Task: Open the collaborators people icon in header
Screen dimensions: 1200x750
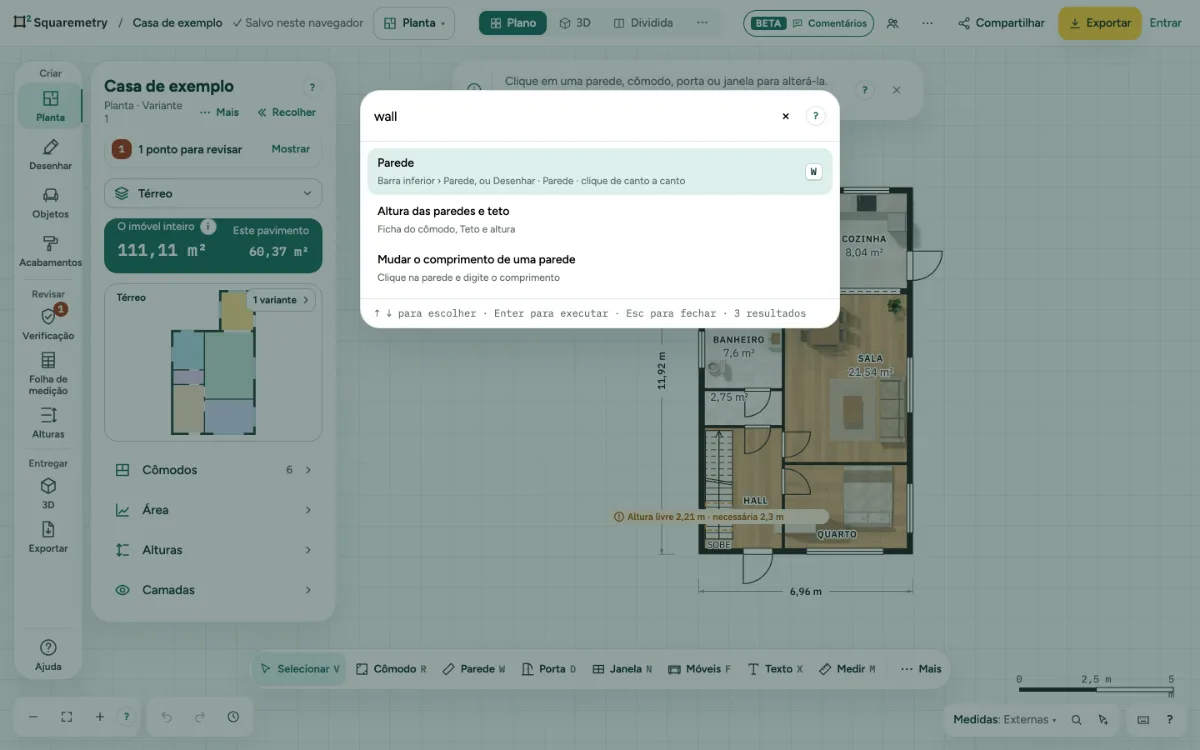Action: 892,23
